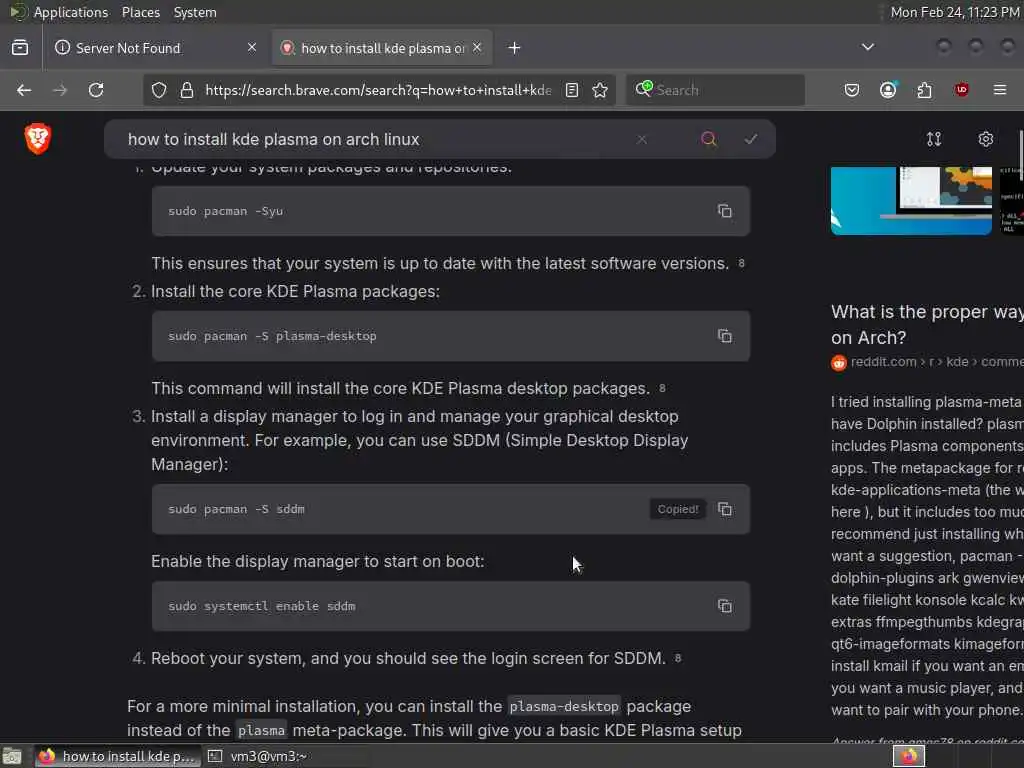Open the KDE desktop thumbnail image

tap(911, 200)
